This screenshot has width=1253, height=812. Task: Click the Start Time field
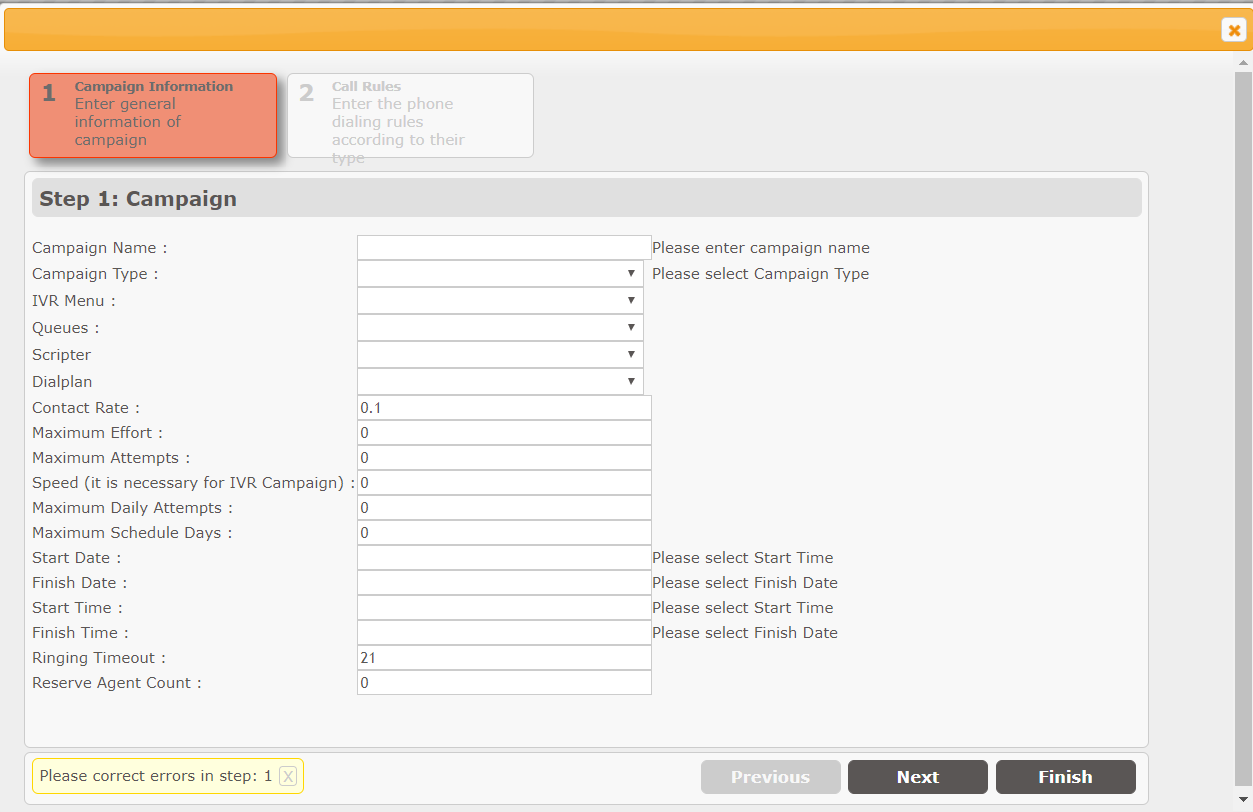click(x=504, y=608)
